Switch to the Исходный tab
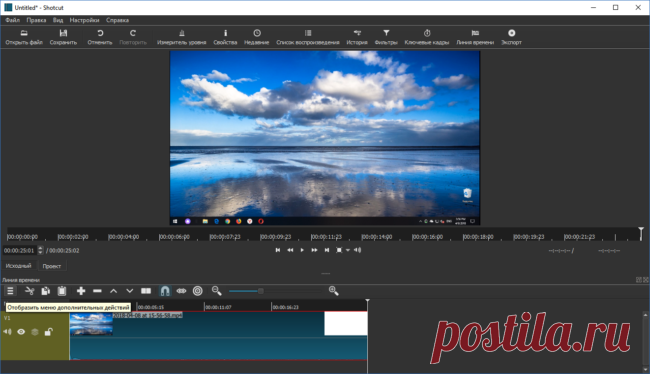This screenshot has width=650, height=374. [18, 266]
